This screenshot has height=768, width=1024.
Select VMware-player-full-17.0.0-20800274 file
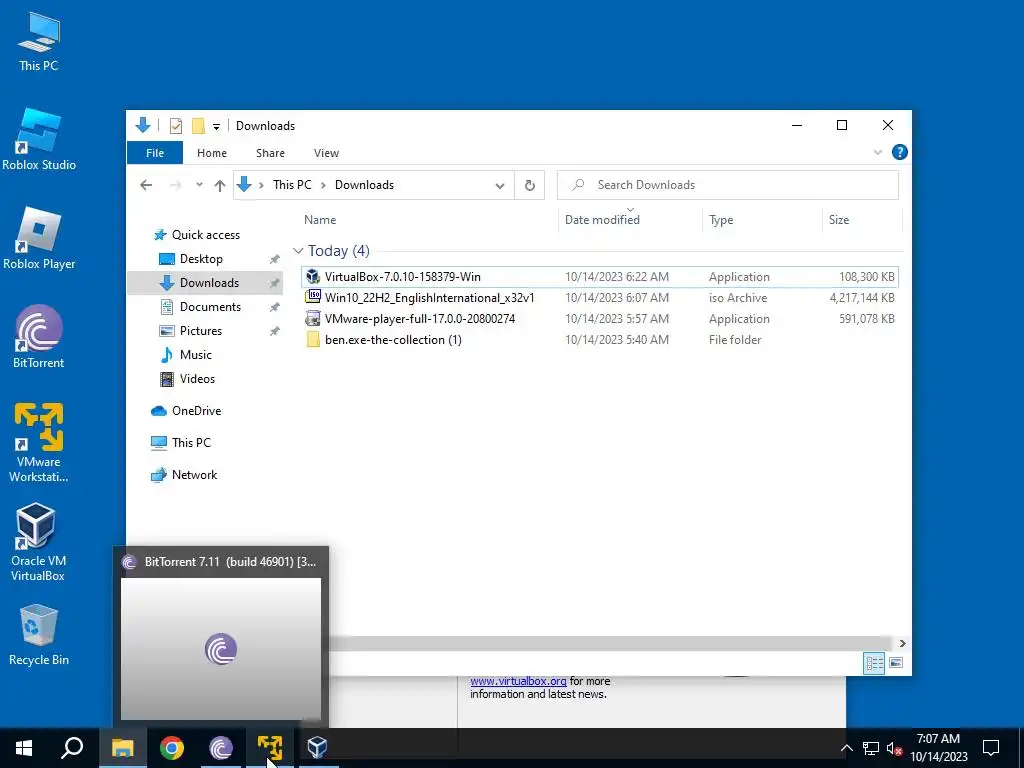click(x=600, y=319)
